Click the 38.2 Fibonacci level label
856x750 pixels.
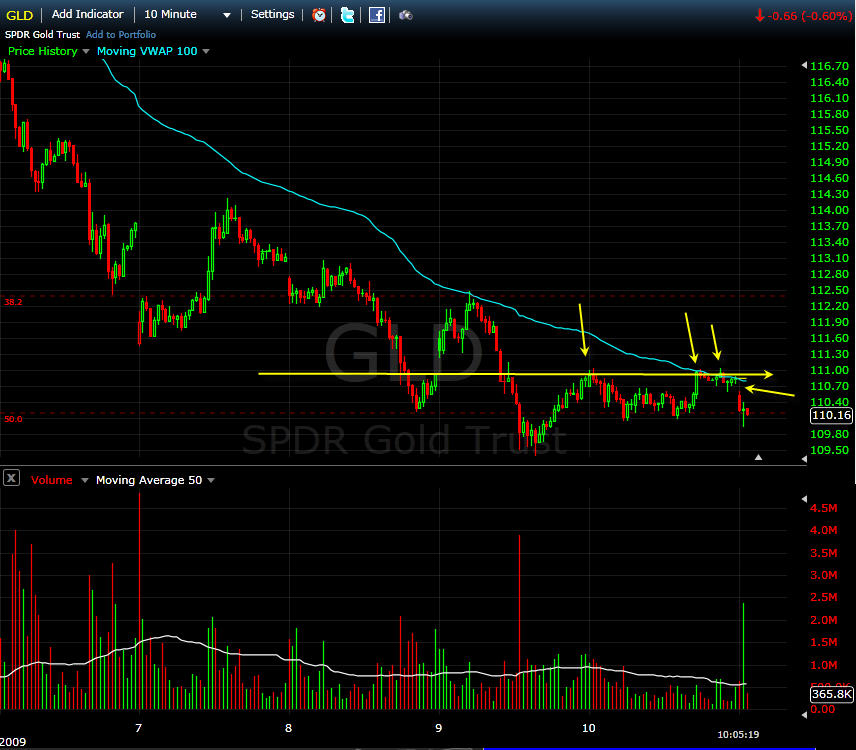(13, 302)
